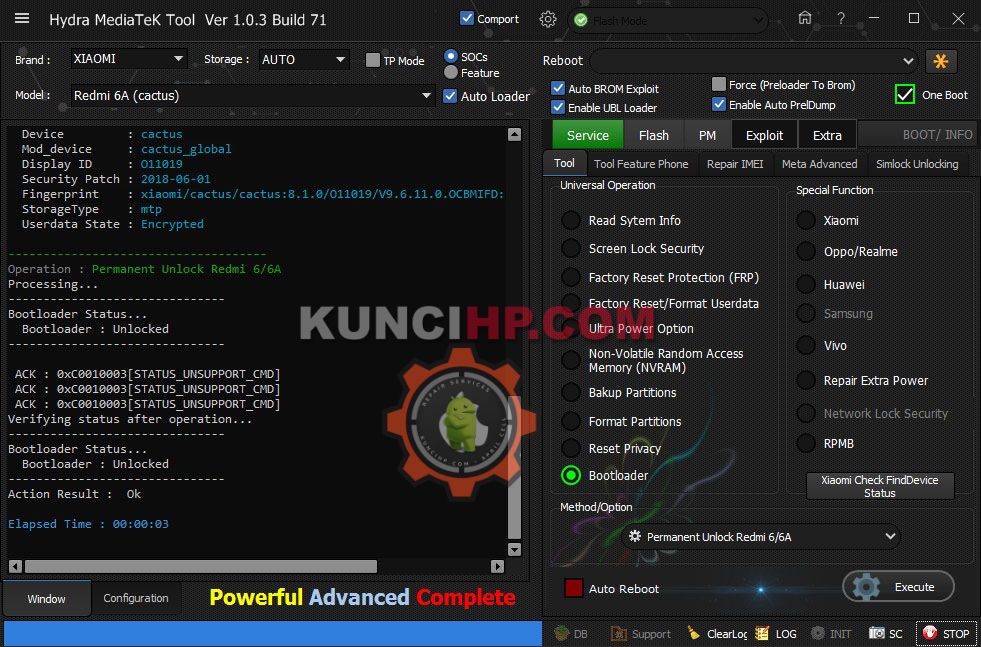
Task: Open settings gear icon in title bar
Action: coord(547,19)
